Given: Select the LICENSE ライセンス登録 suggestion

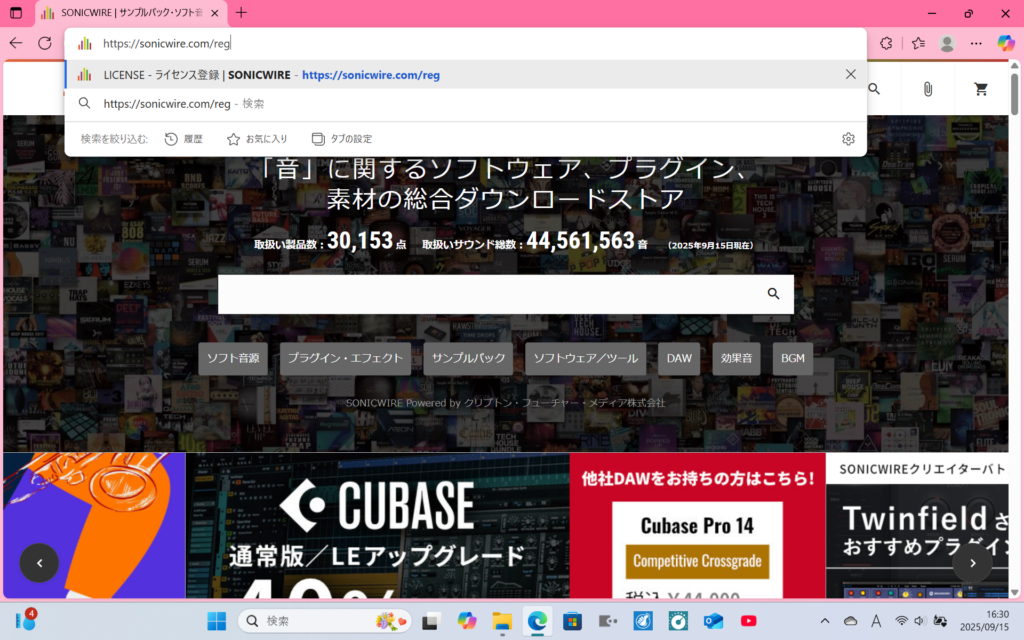Looking at the screenshot, I should [x=270, y=74].
